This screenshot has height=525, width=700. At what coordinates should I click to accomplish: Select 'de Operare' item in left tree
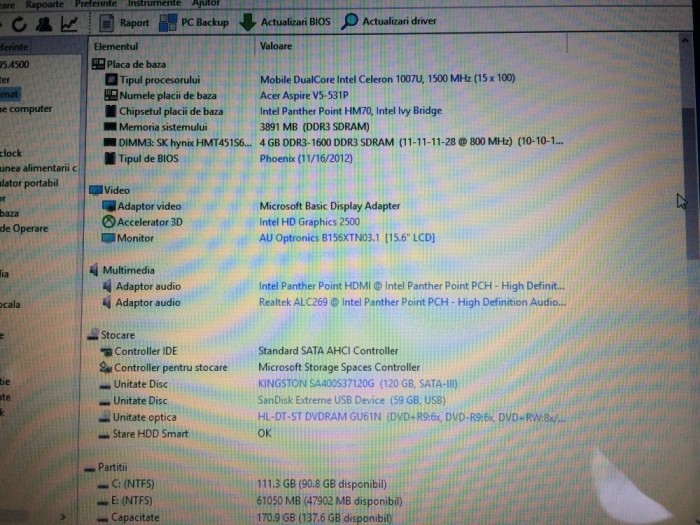[24, 229]
